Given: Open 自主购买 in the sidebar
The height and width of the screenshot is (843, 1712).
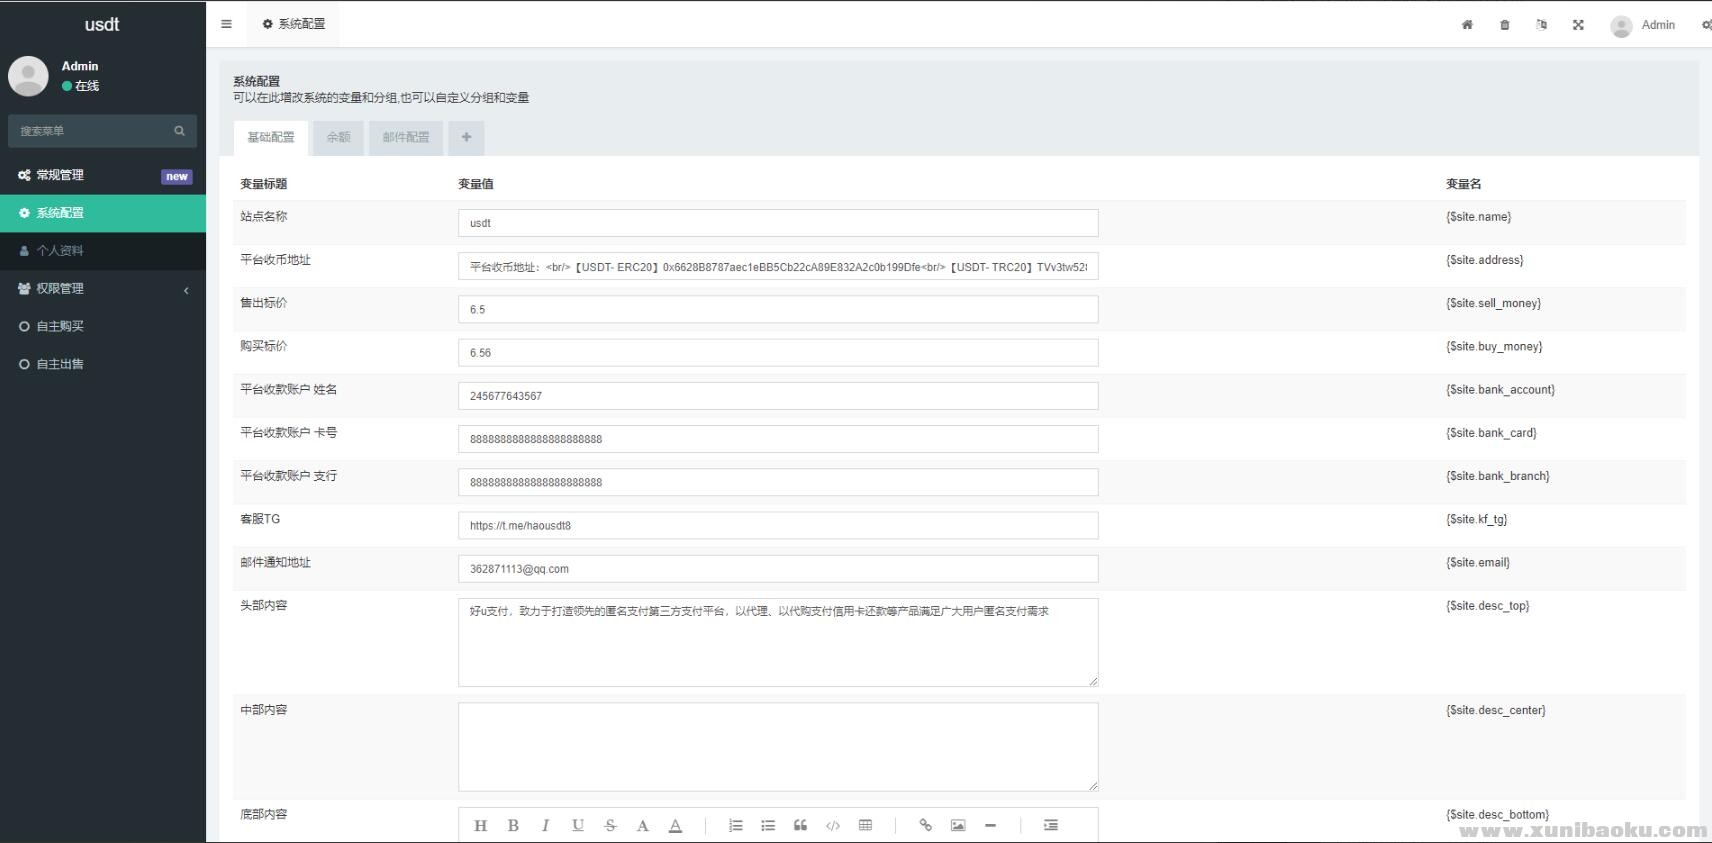Looking at the screenshot, I should tap(60, 326).
